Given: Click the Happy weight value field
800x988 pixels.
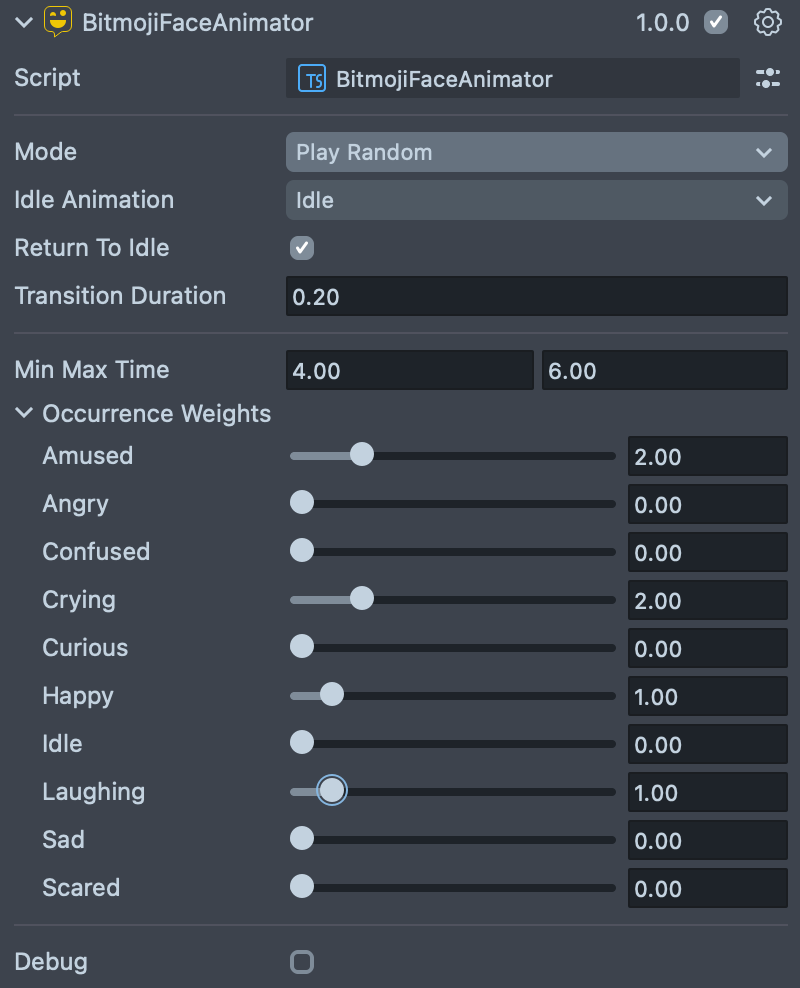Looking at the screenshot, I should (x=707, y=696).
